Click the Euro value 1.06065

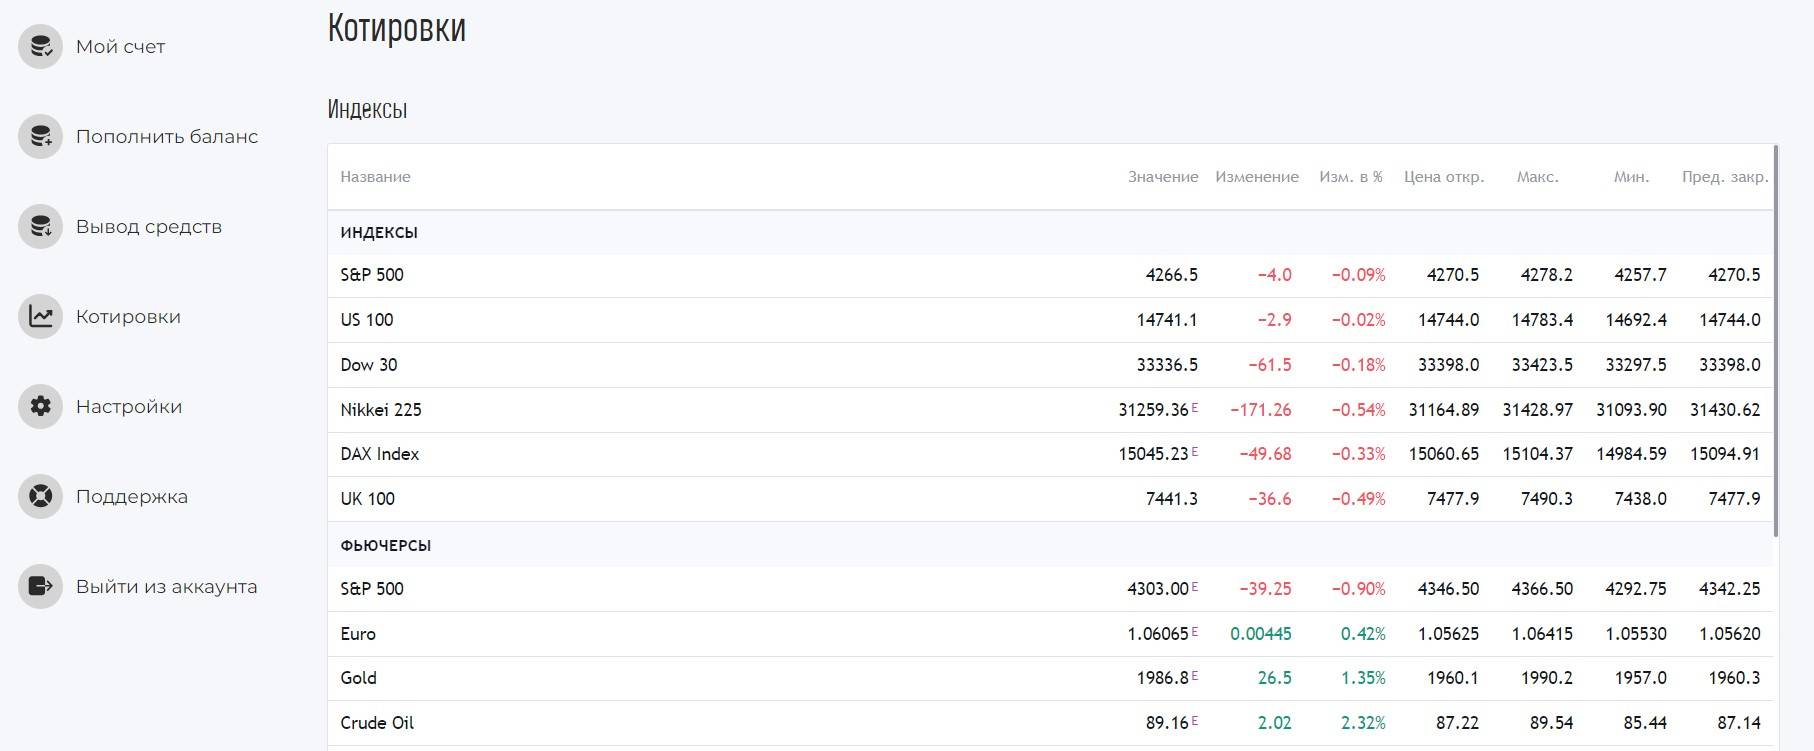pos(1158,634)
